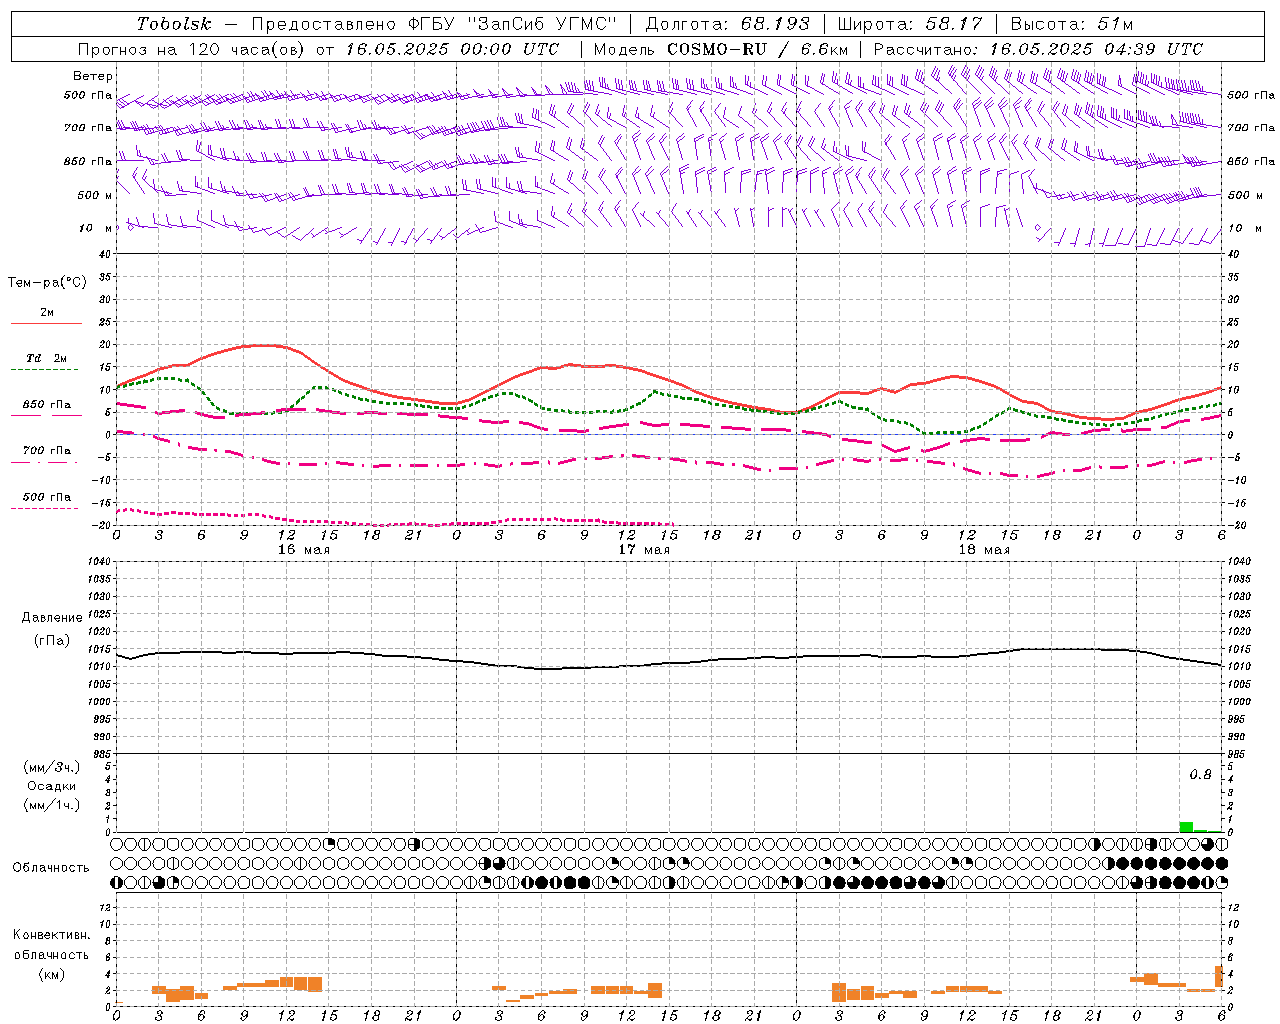Click the red line sample under '2м'
Viewport: 1280px width, 1024px height.
(x=46, y=324)
